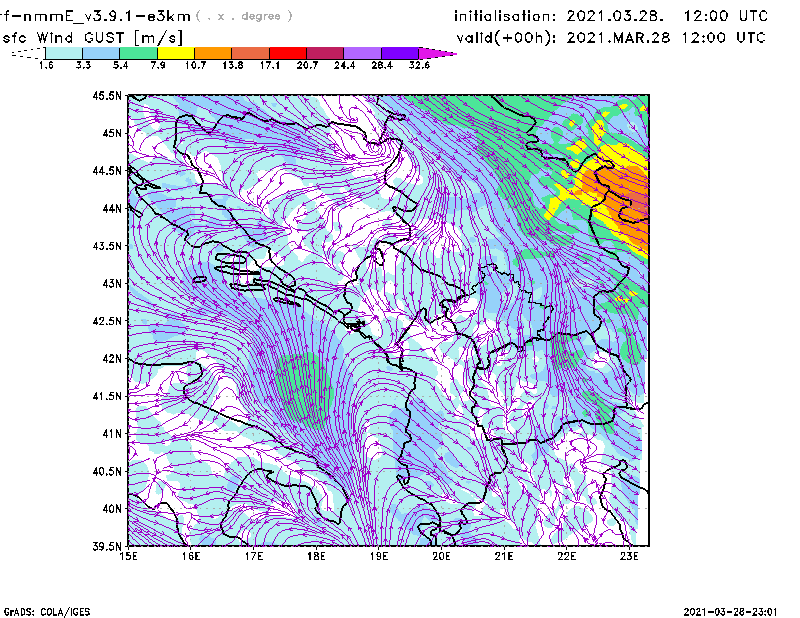Screen dimensions: 800x618
Task: Click the 15E longitude axis label
Action: (129, 556)
